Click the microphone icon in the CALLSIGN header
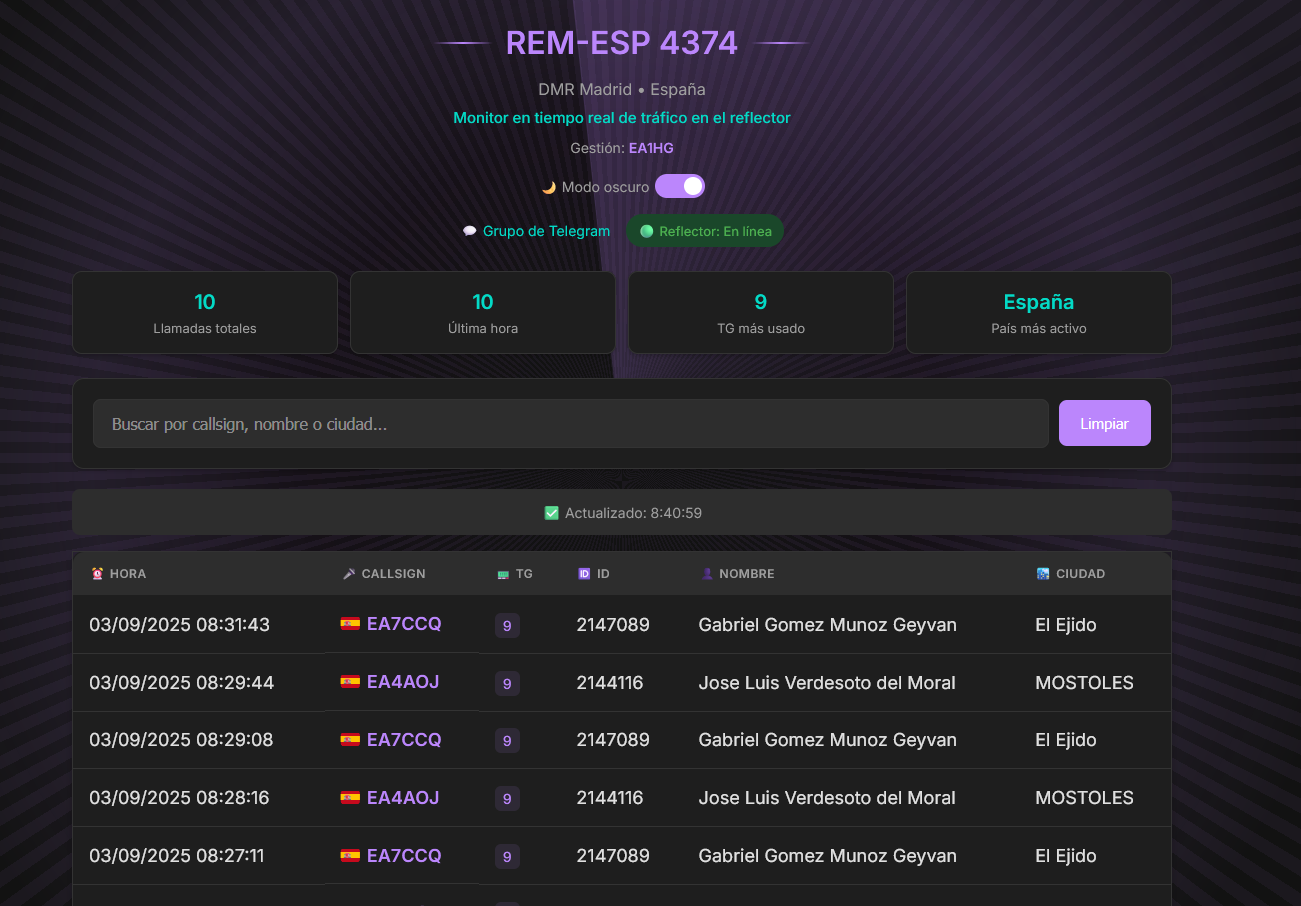 349,574
